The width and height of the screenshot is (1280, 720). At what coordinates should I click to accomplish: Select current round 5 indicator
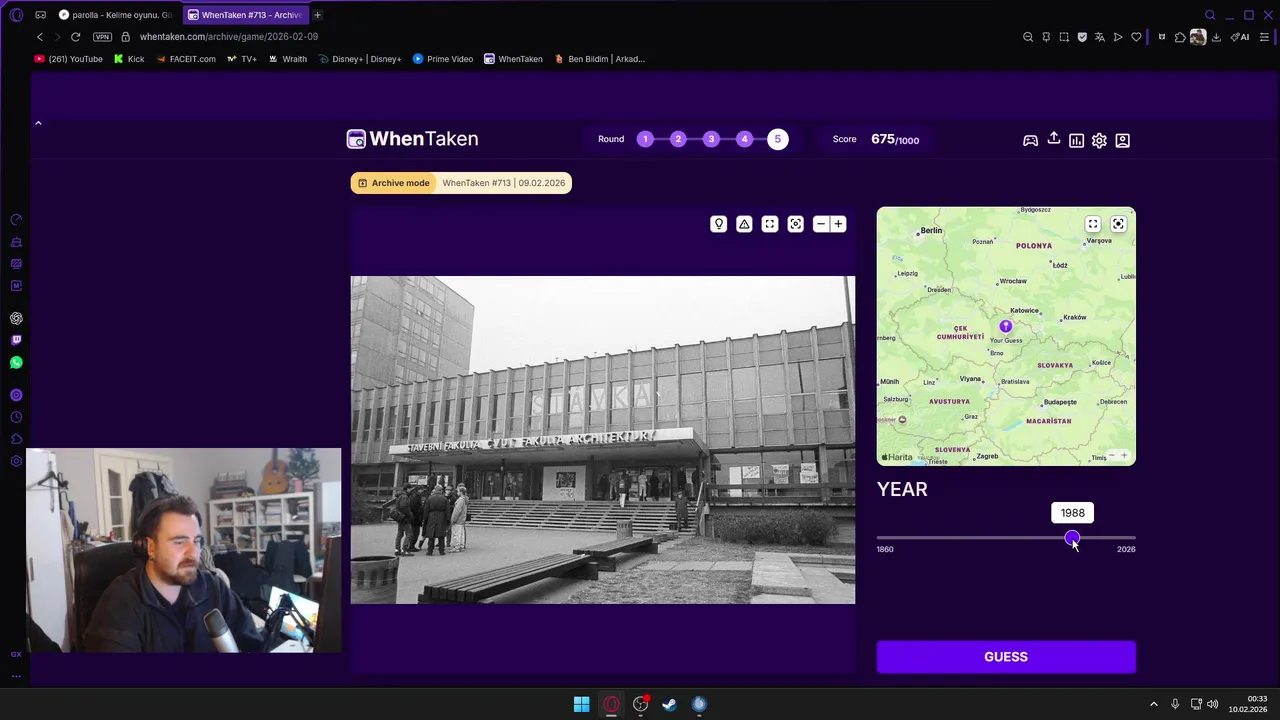tap(778, 139)
